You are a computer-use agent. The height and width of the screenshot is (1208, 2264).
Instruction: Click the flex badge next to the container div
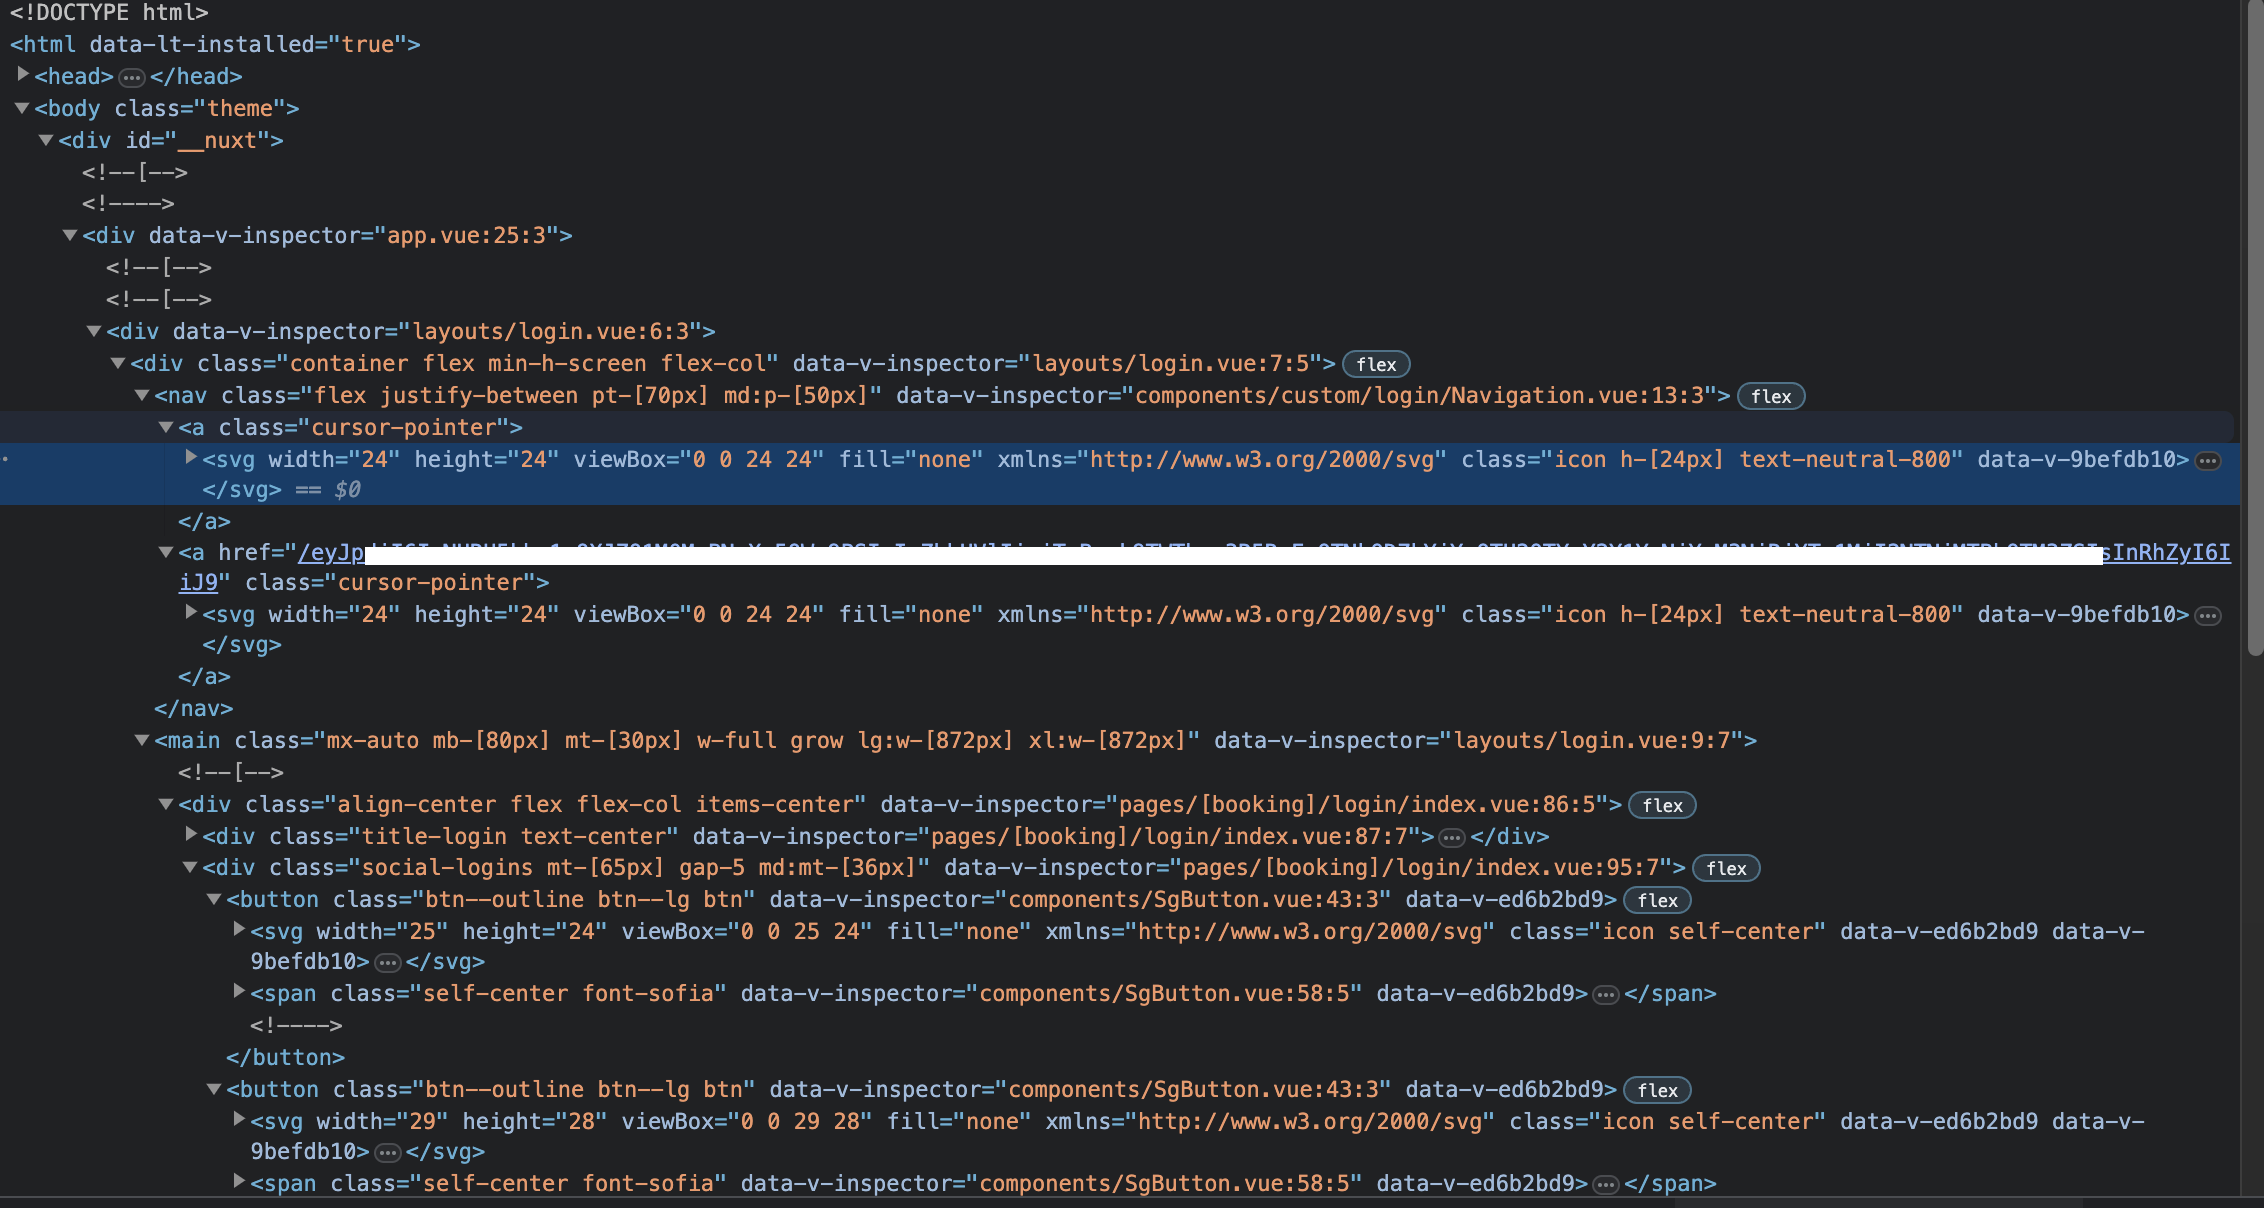(1375, 363)
